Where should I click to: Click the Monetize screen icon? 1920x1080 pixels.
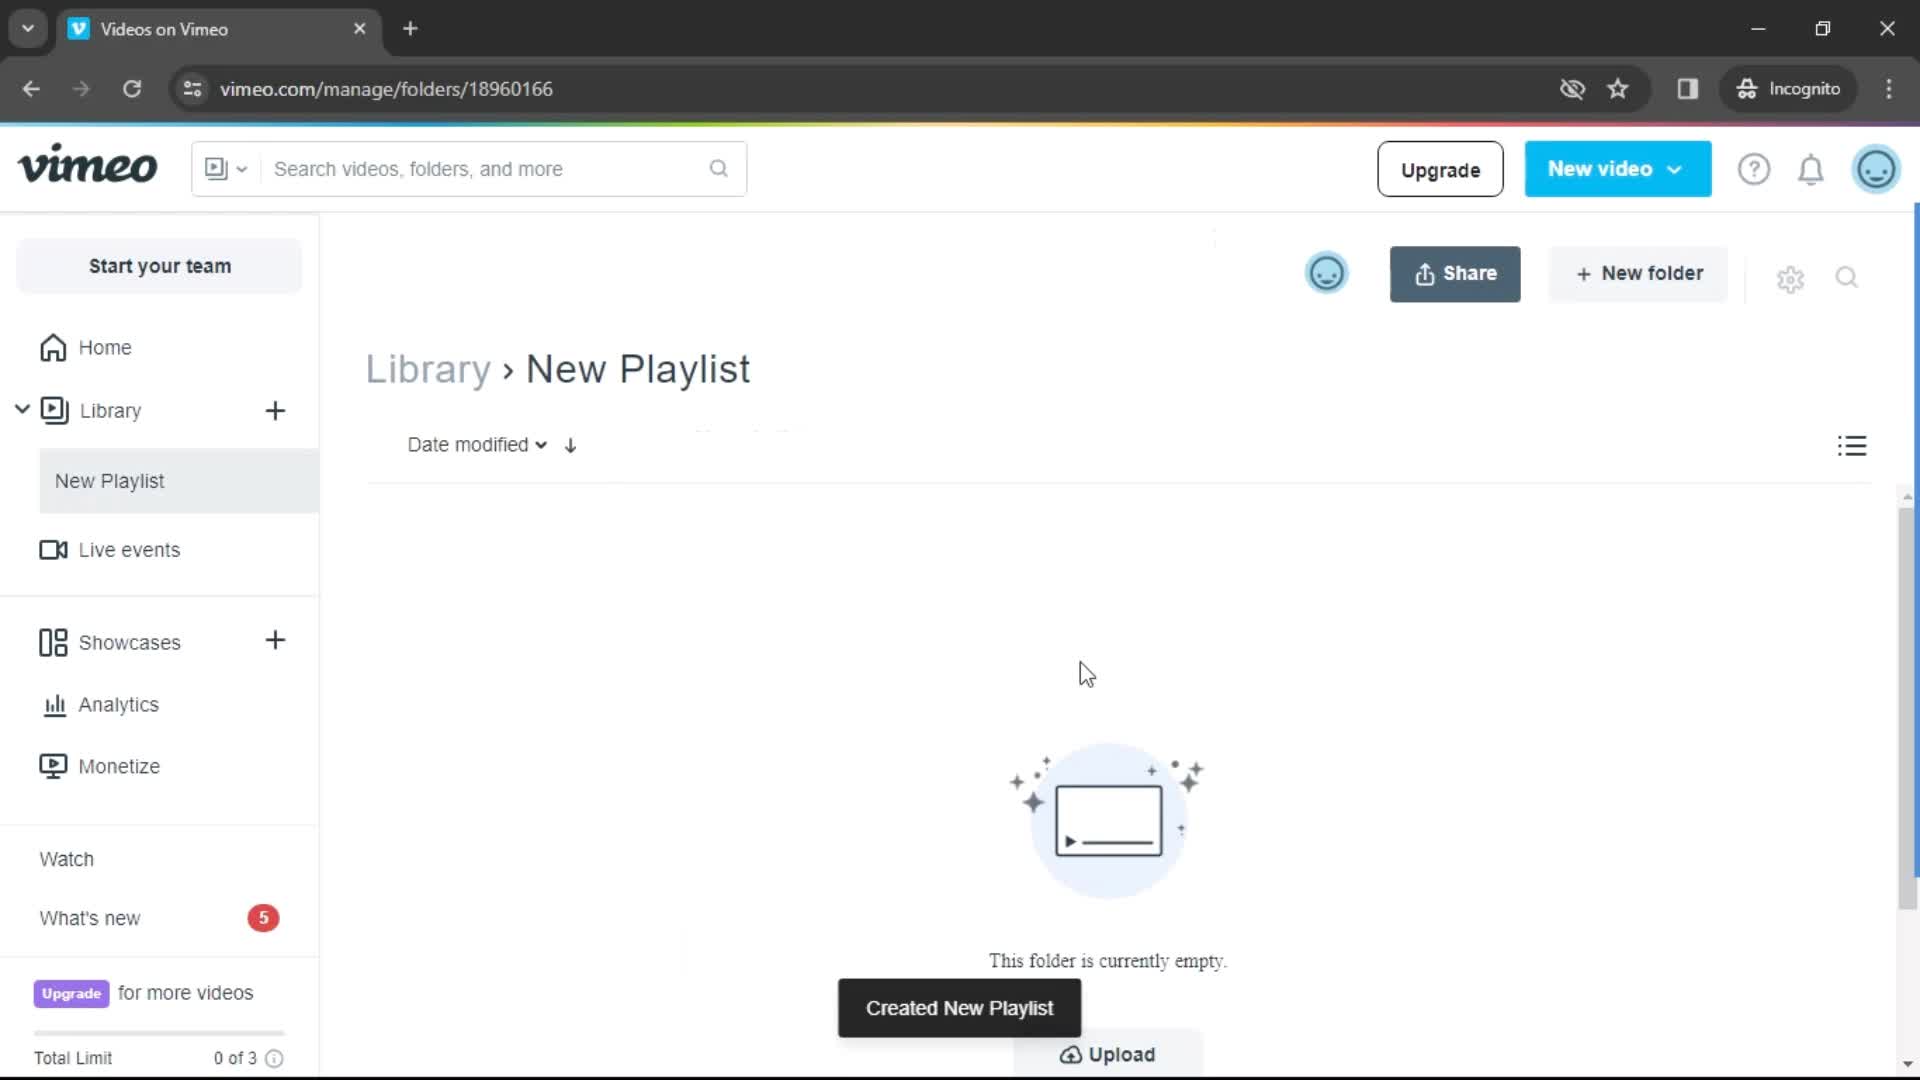click(53, 766)
